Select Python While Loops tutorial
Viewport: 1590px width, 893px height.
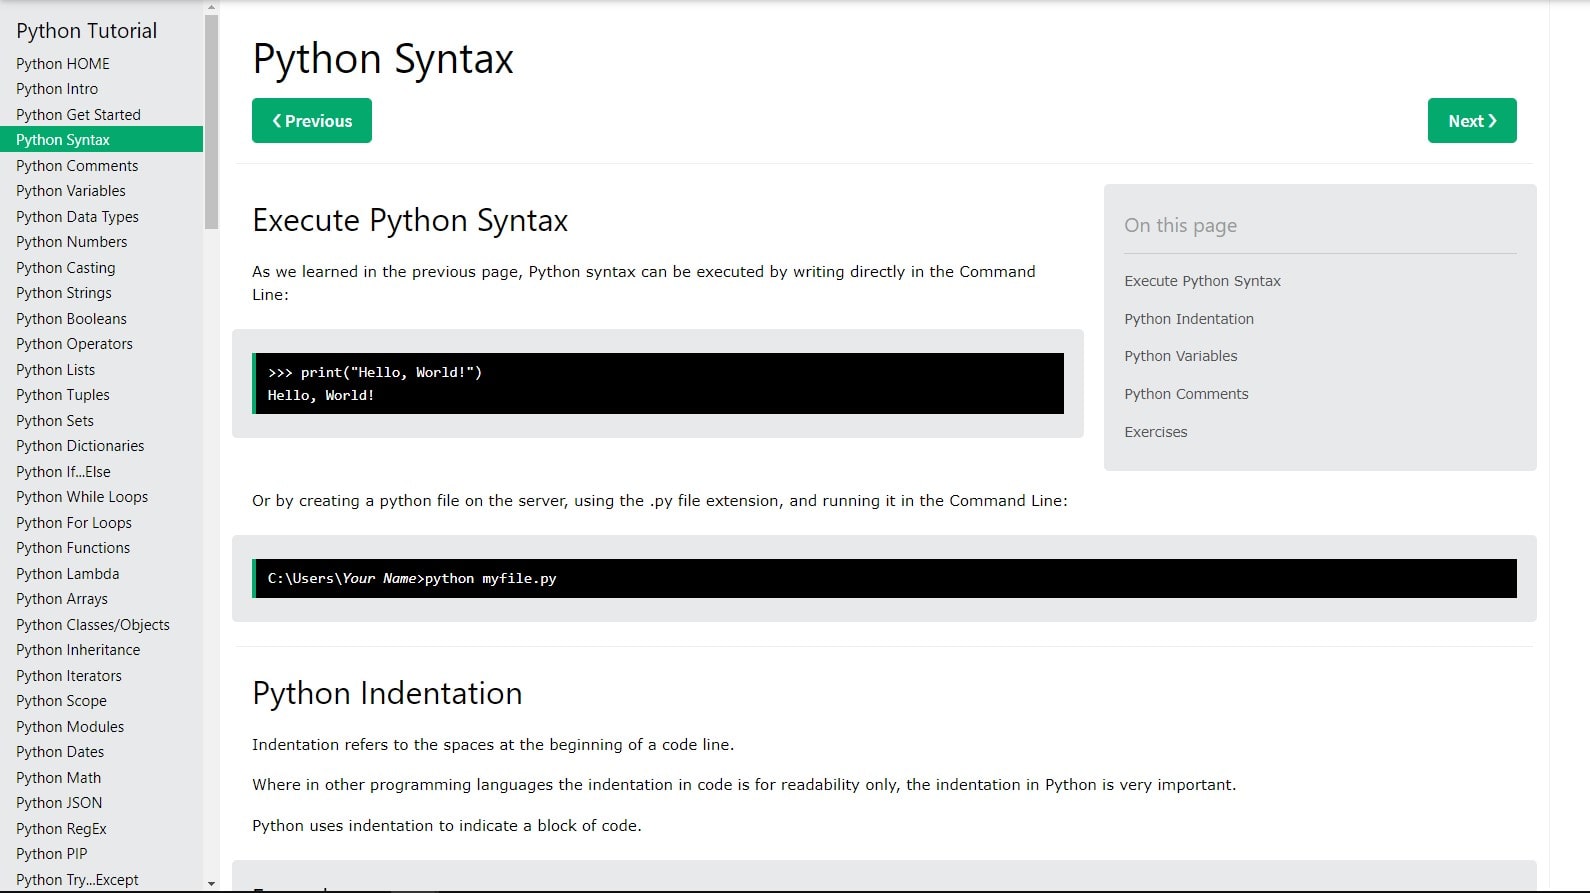(82, 497)
